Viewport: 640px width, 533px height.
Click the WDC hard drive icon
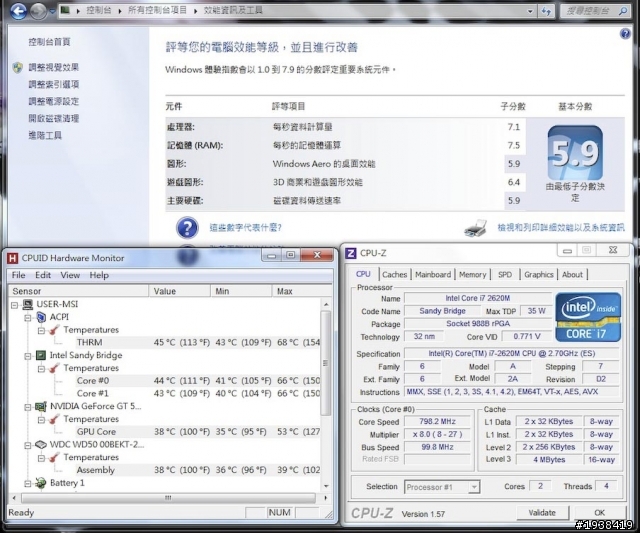coord(41,444)
